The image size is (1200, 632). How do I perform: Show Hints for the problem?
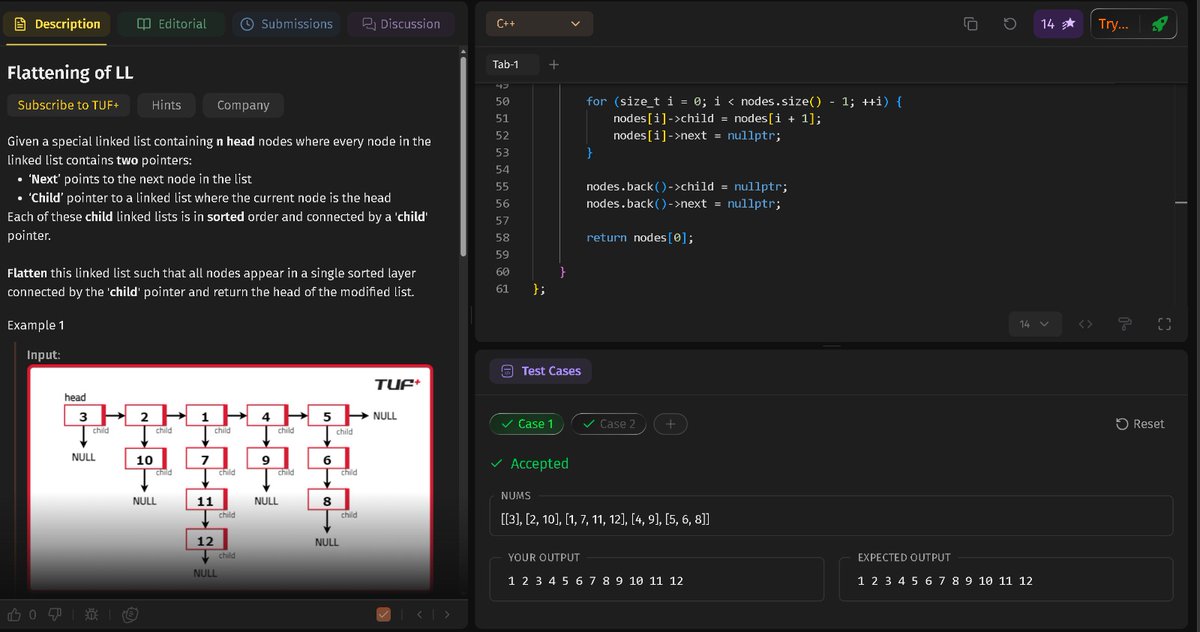pos(167,105)
